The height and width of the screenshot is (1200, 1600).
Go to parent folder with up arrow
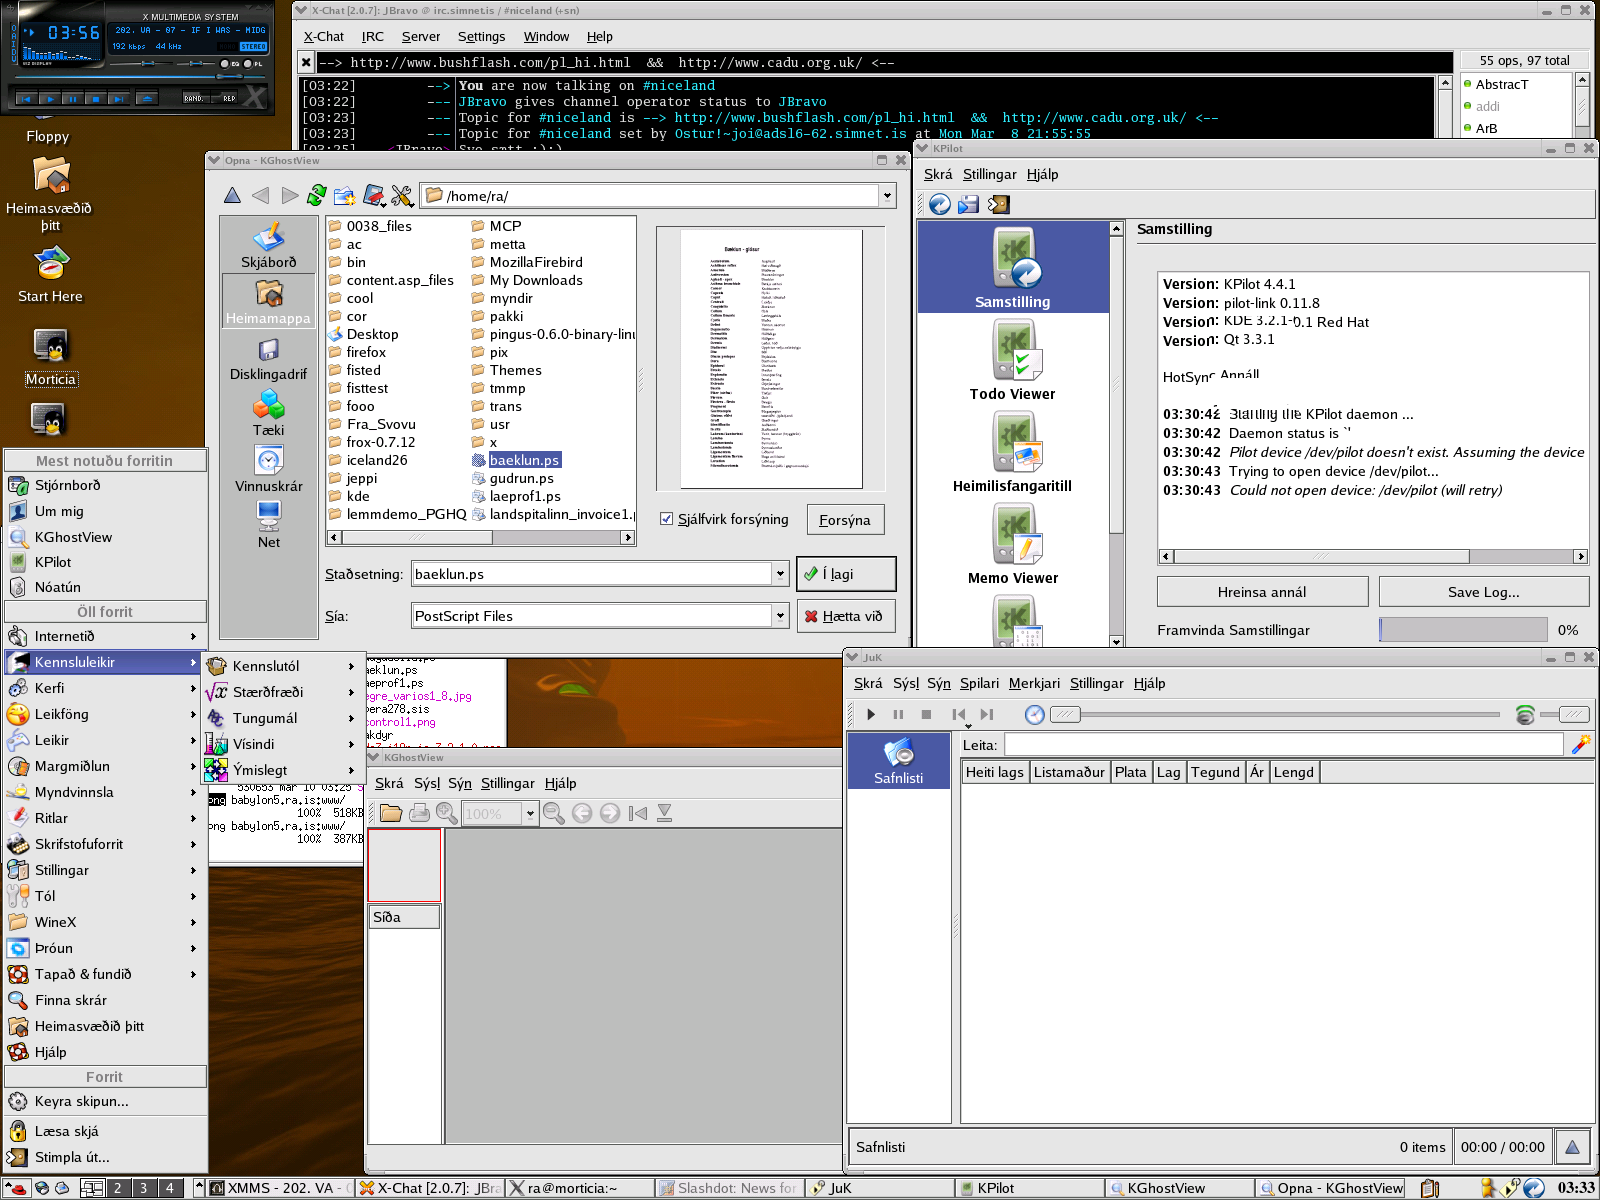click(232, 195)
